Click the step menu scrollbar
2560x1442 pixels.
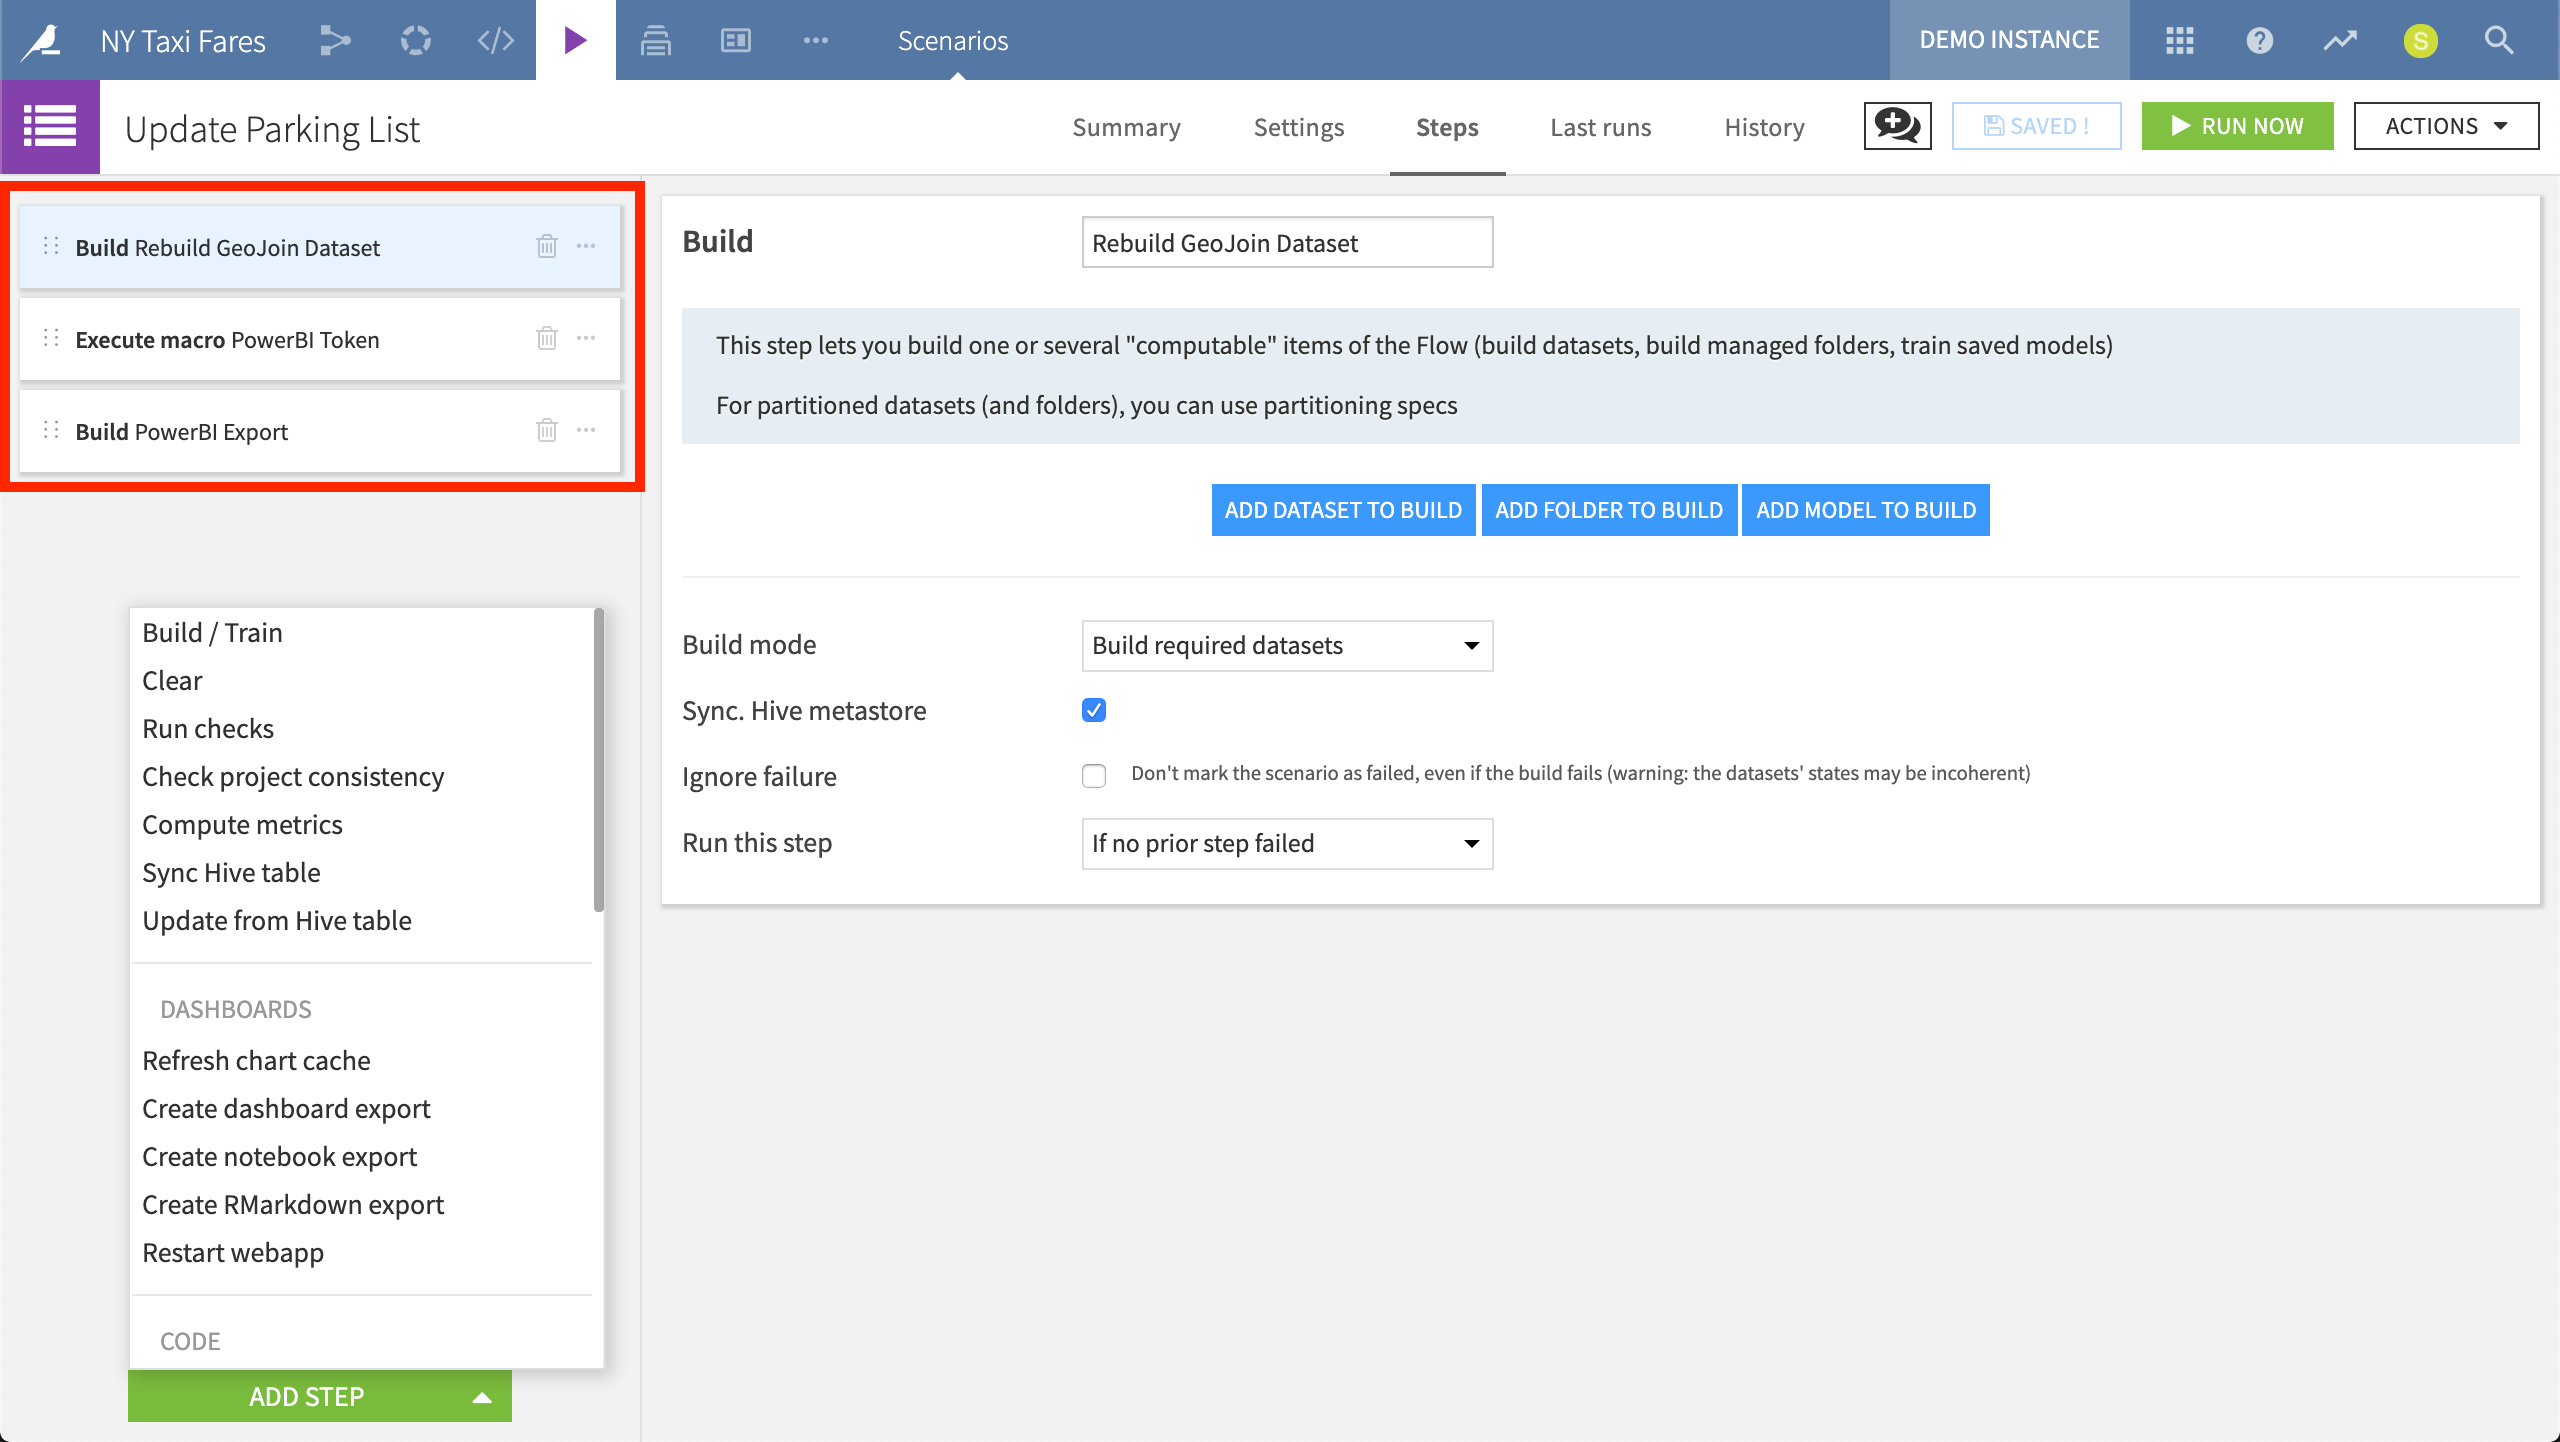[599, 760]
